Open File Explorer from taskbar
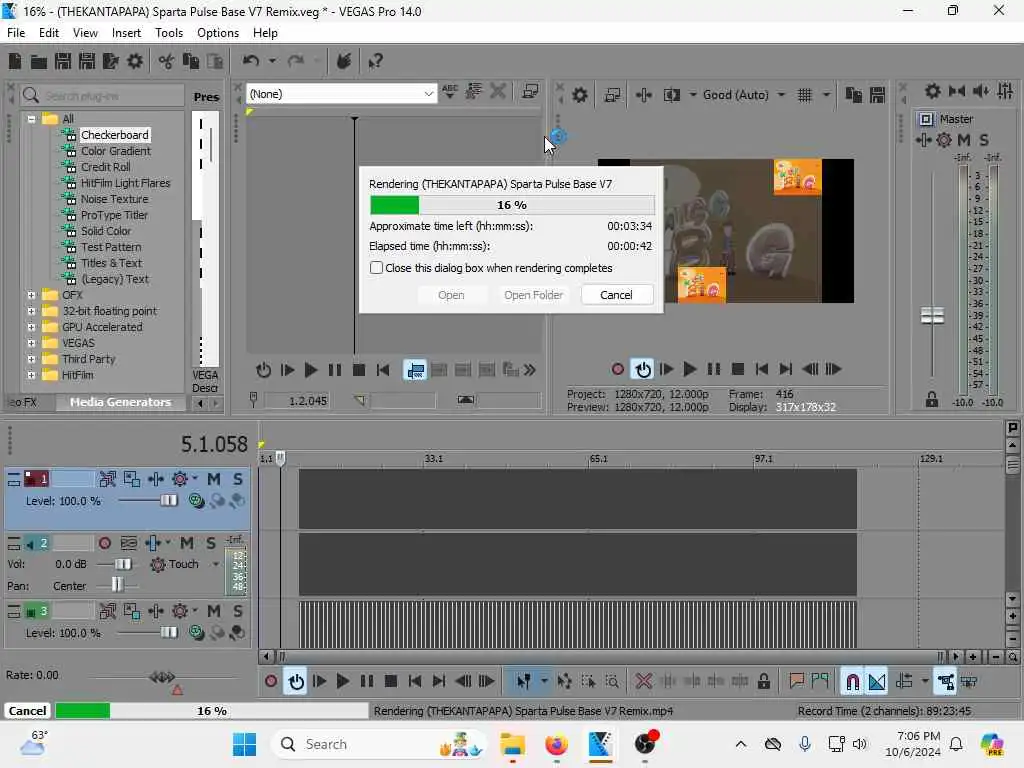 pyautogui.click(x=513, y=744)
